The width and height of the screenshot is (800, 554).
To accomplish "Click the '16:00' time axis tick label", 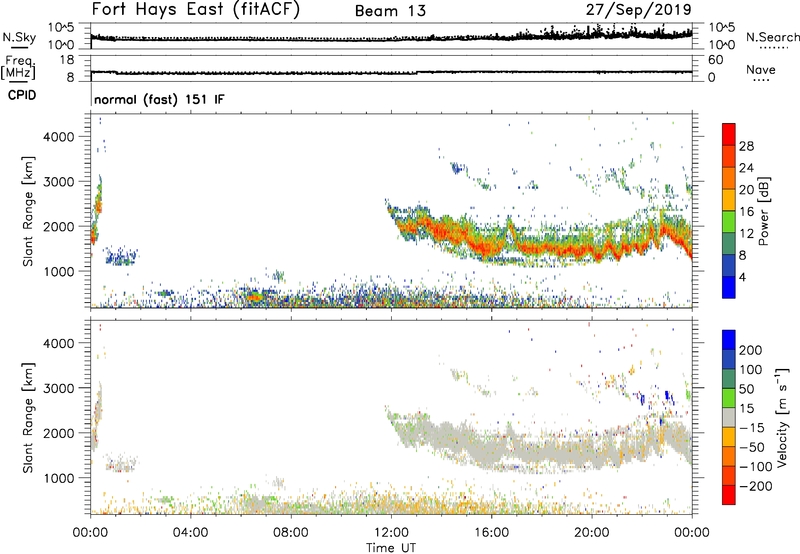I will (491, 533).
